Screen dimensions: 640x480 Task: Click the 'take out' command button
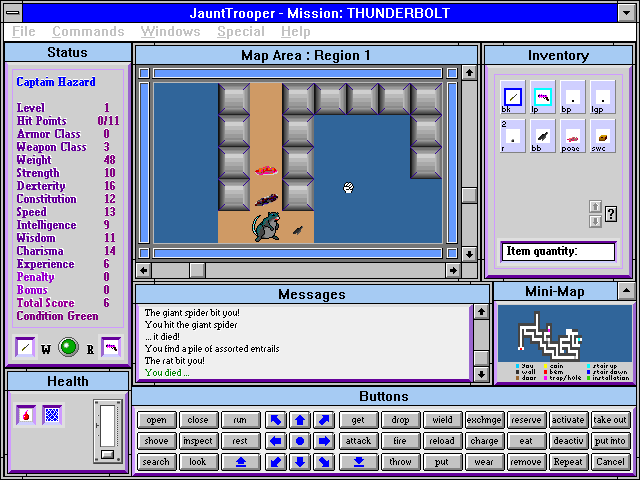click(x=610, y=420)
